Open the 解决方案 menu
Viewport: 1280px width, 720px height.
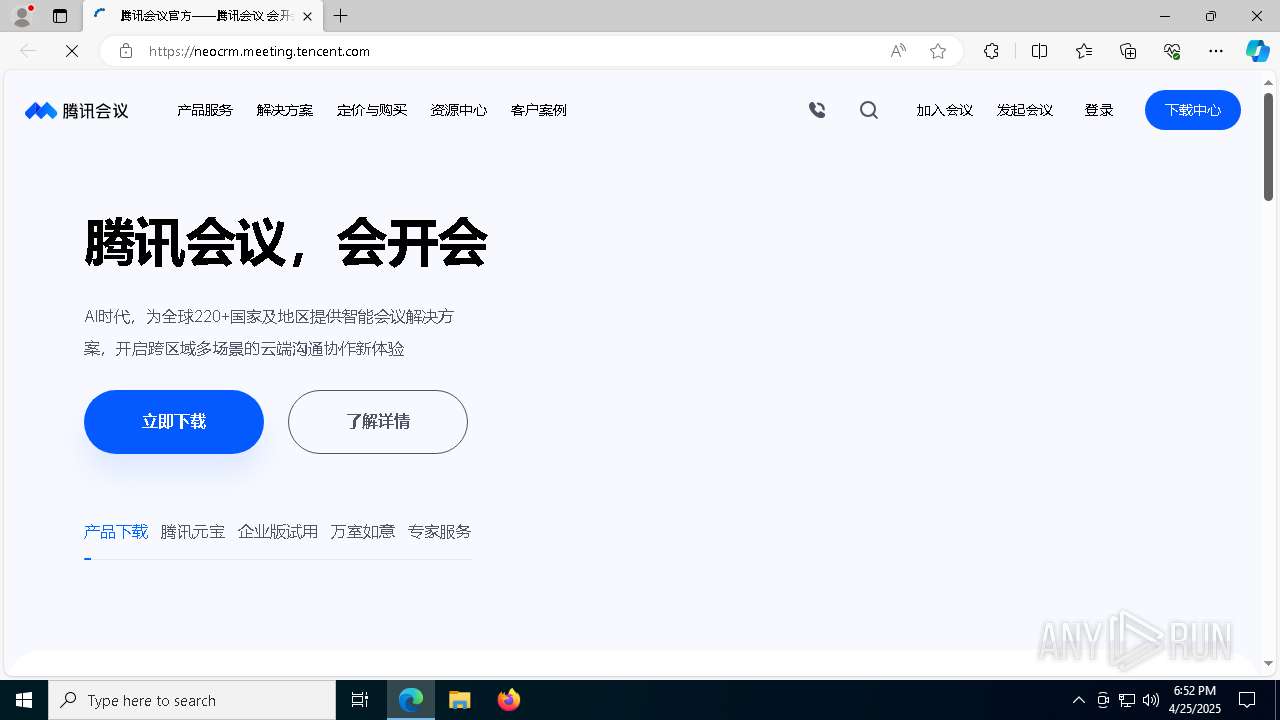point(285,110)
